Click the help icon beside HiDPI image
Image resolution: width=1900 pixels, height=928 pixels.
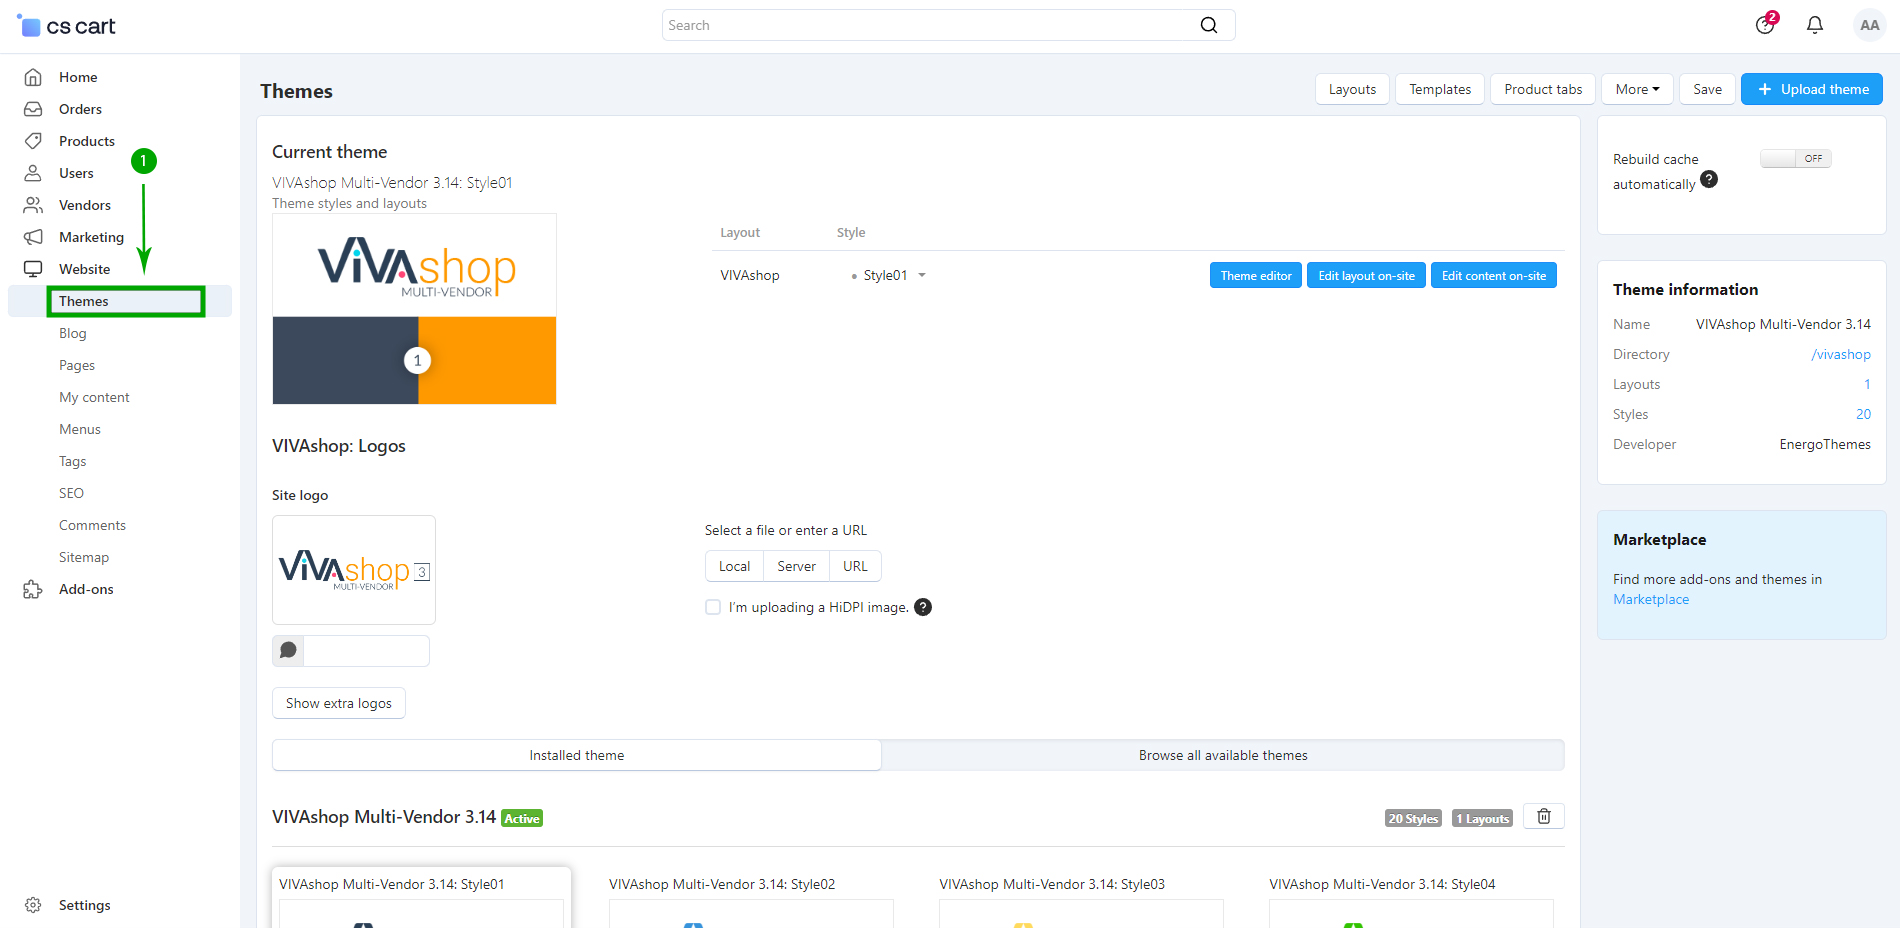923,607
